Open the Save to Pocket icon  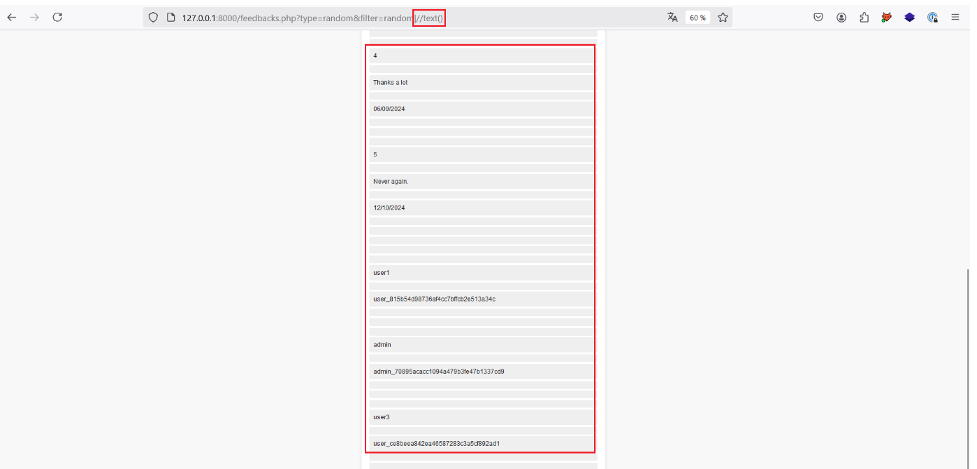pos(818,18)
